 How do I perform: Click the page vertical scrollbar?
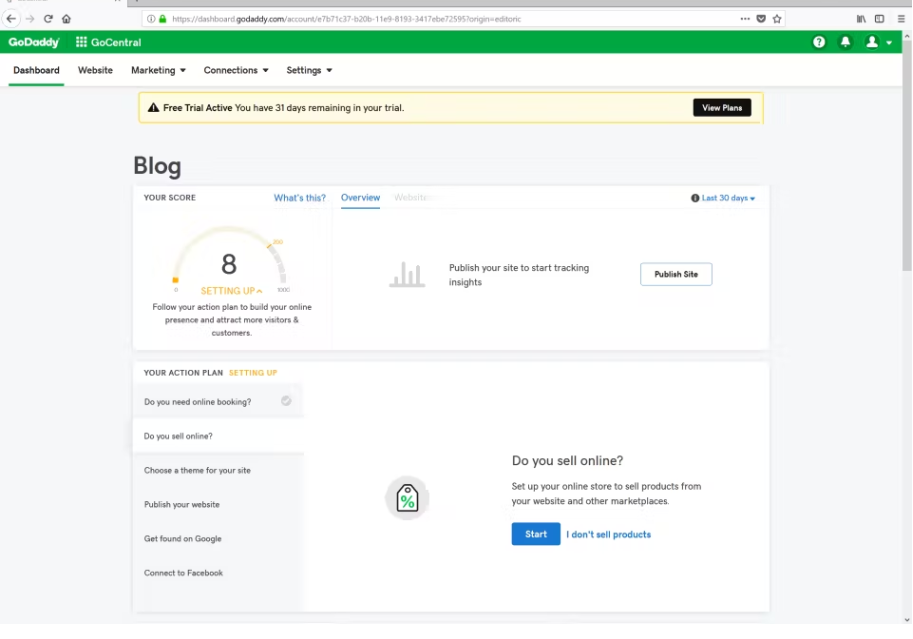coord(907,156)
